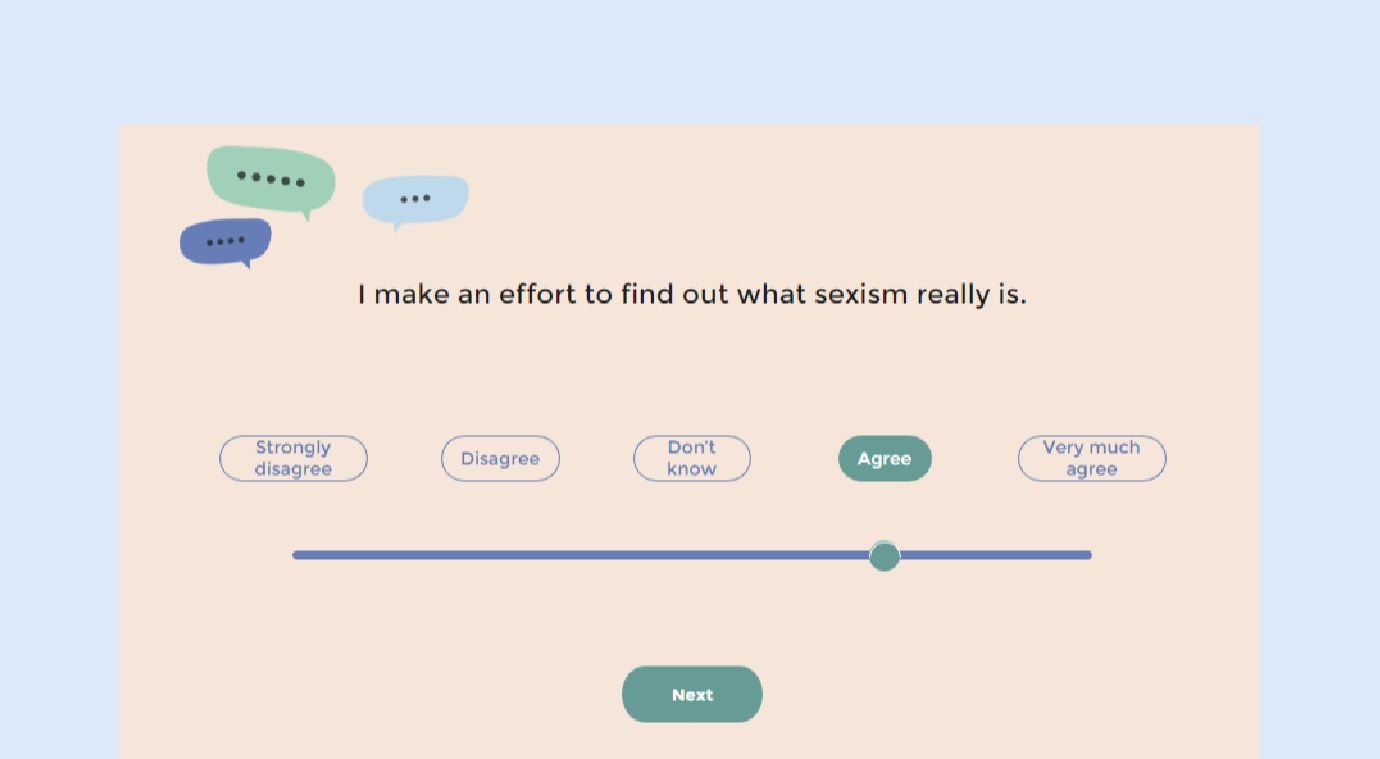
Task: Click the four dots in the dark blue bubble
Action: click(226, 241)
